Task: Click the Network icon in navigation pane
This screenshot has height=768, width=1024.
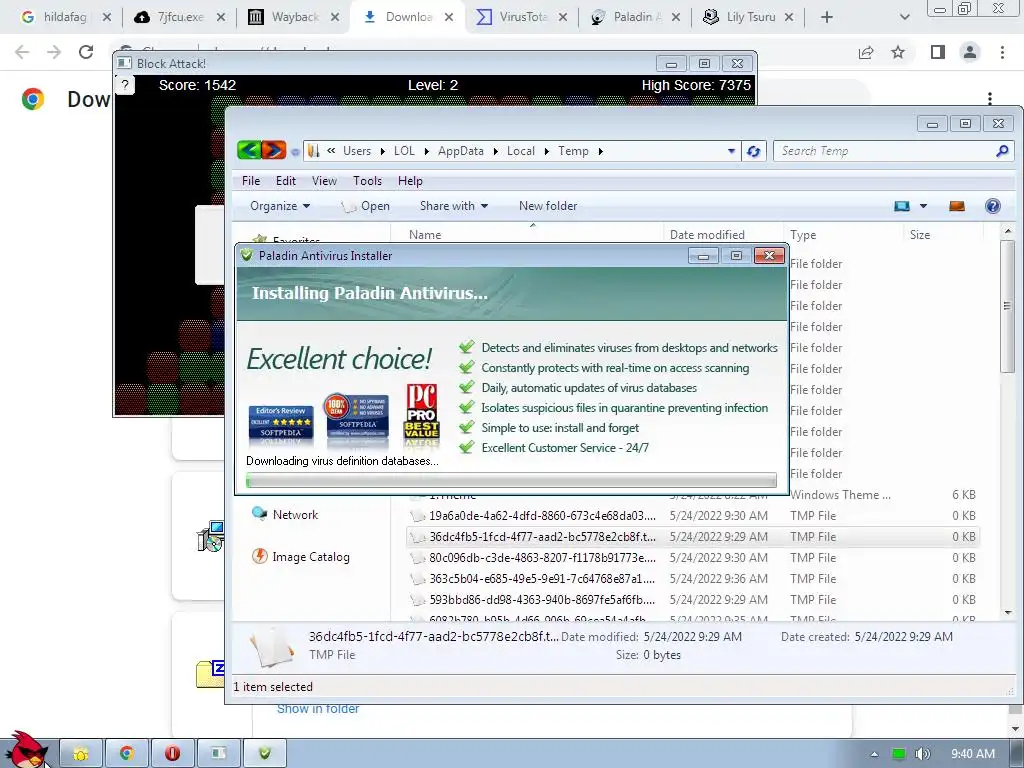Action: pos(259,514)
